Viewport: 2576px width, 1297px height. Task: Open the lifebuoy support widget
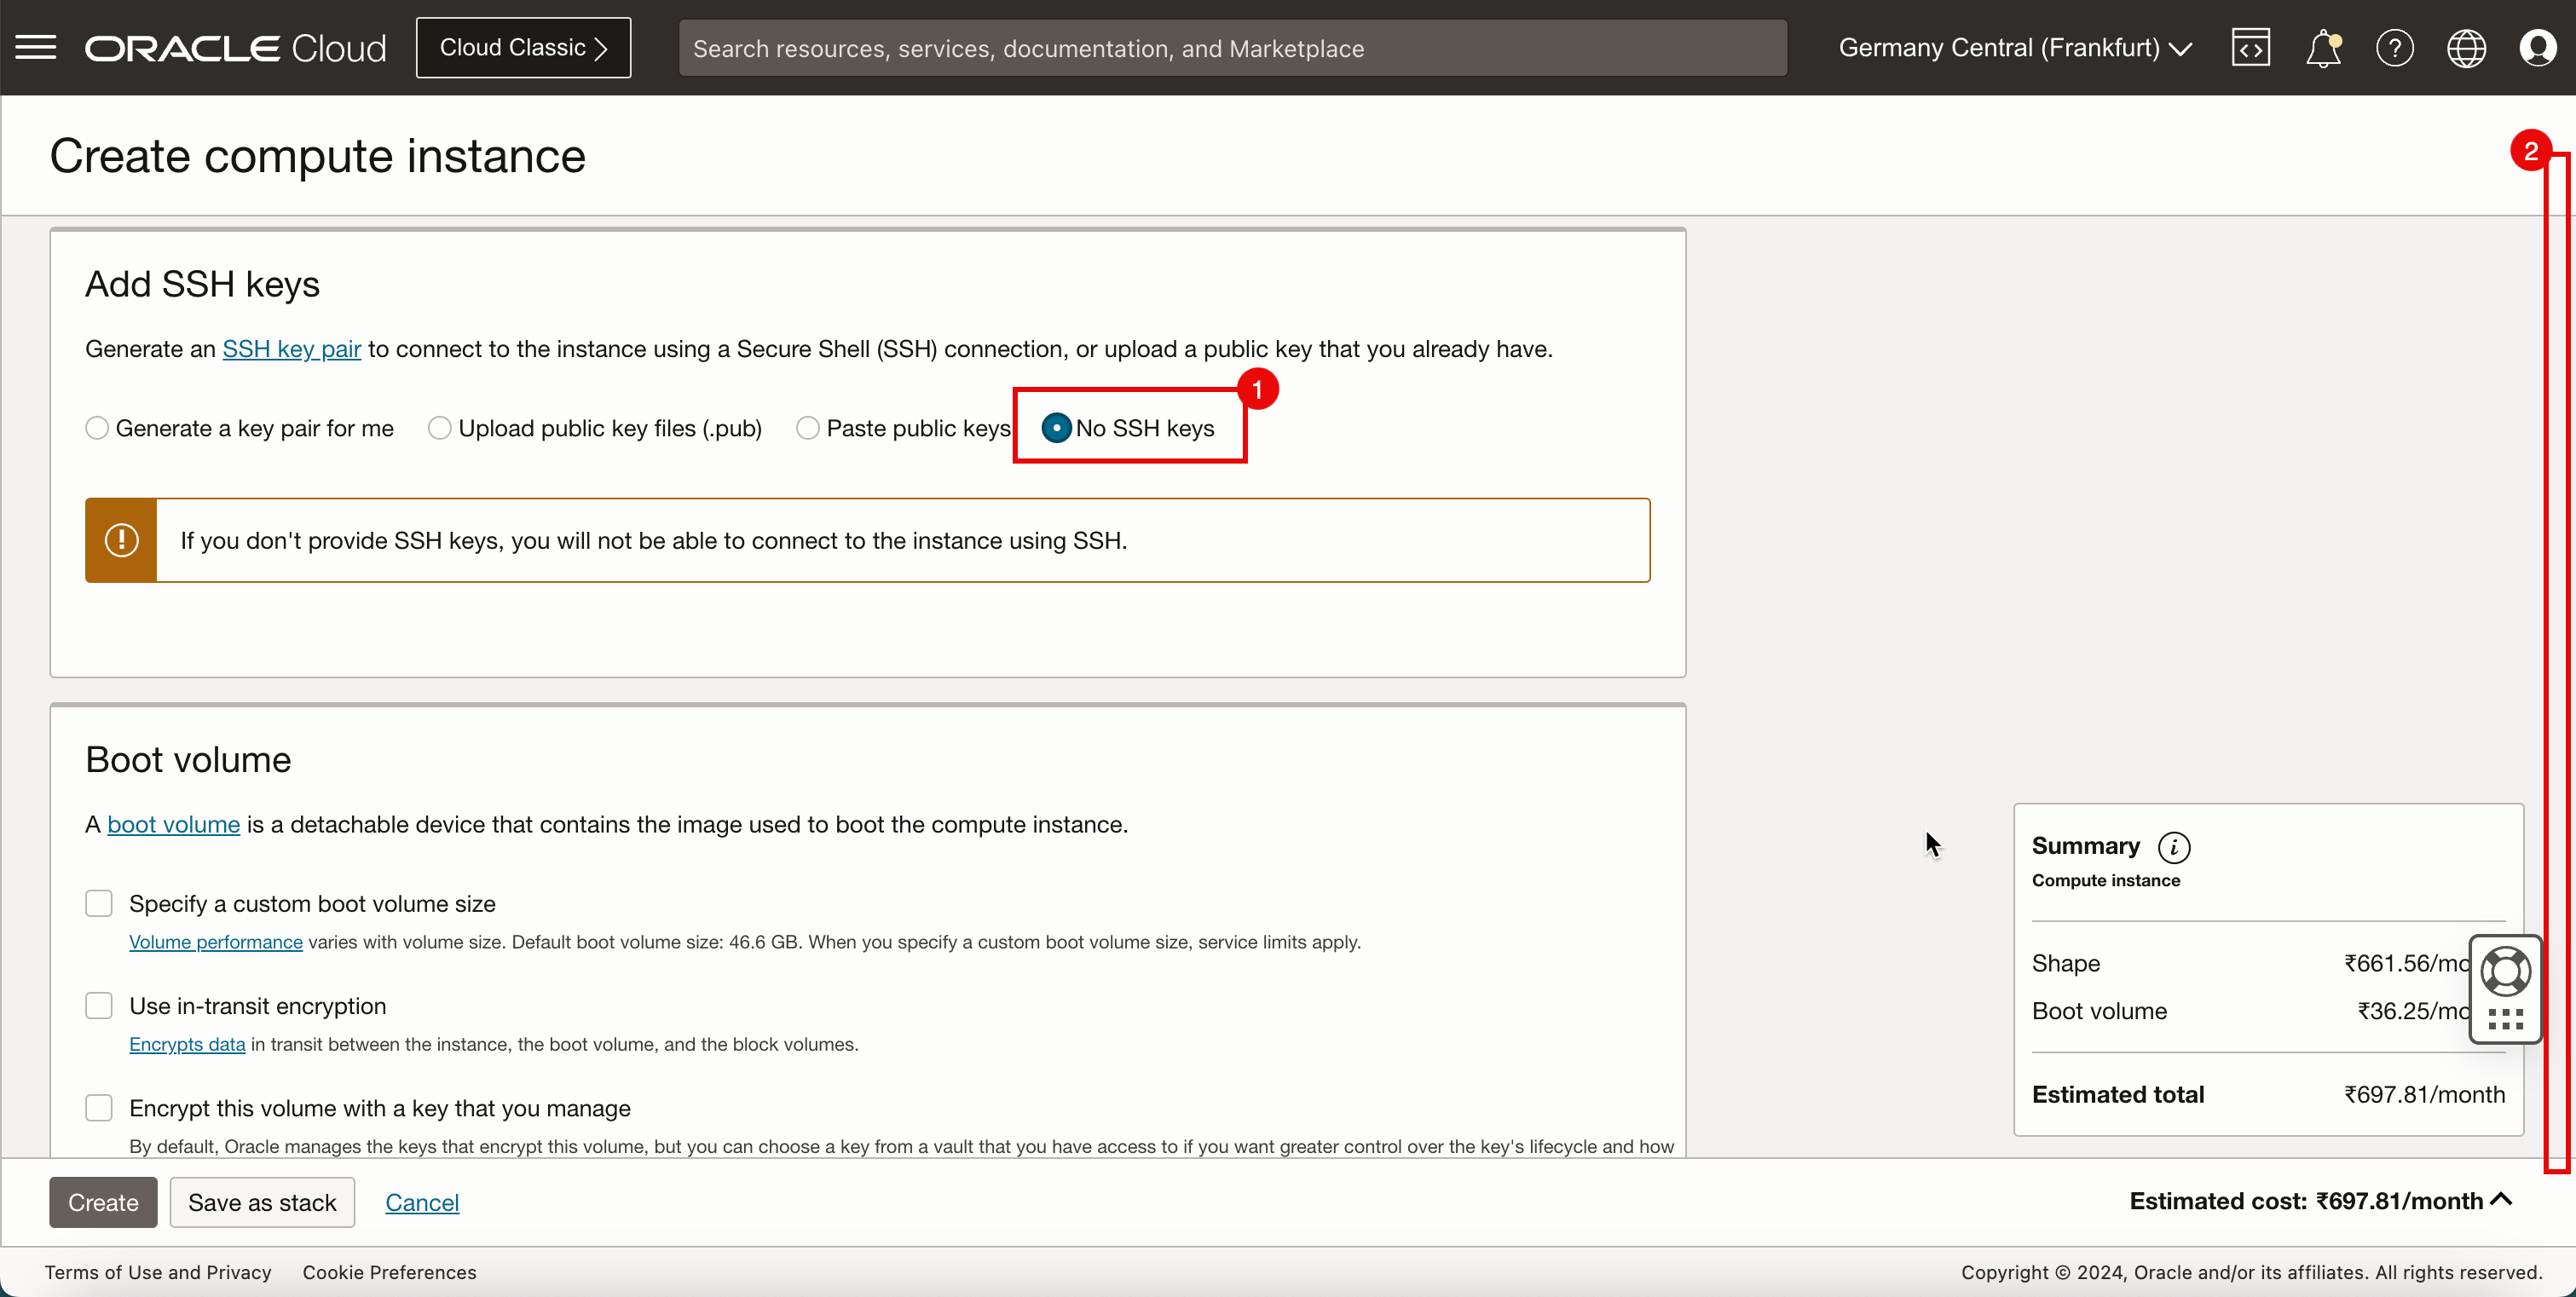[2505, 971]
